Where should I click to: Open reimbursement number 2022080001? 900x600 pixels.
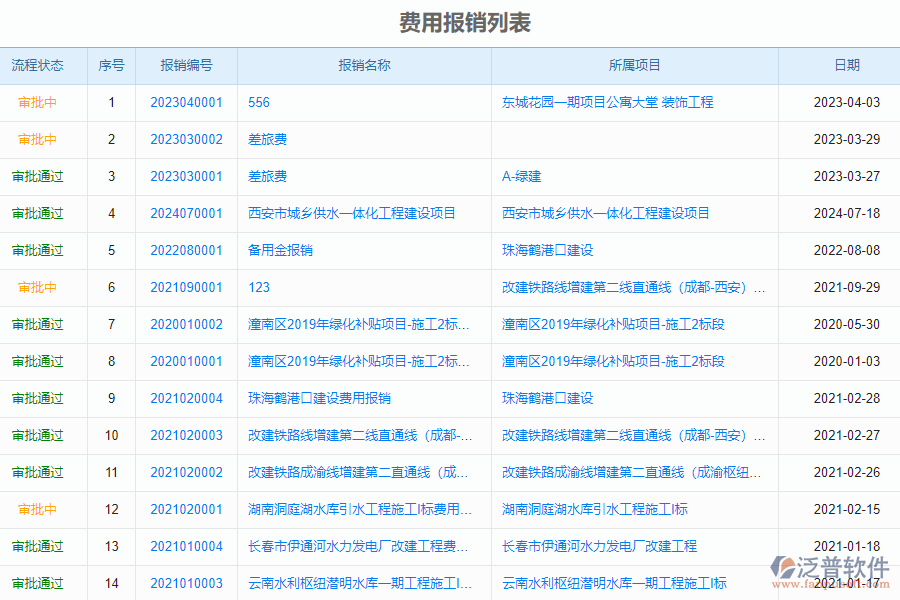pyautogui.click(x=185, y=250)
